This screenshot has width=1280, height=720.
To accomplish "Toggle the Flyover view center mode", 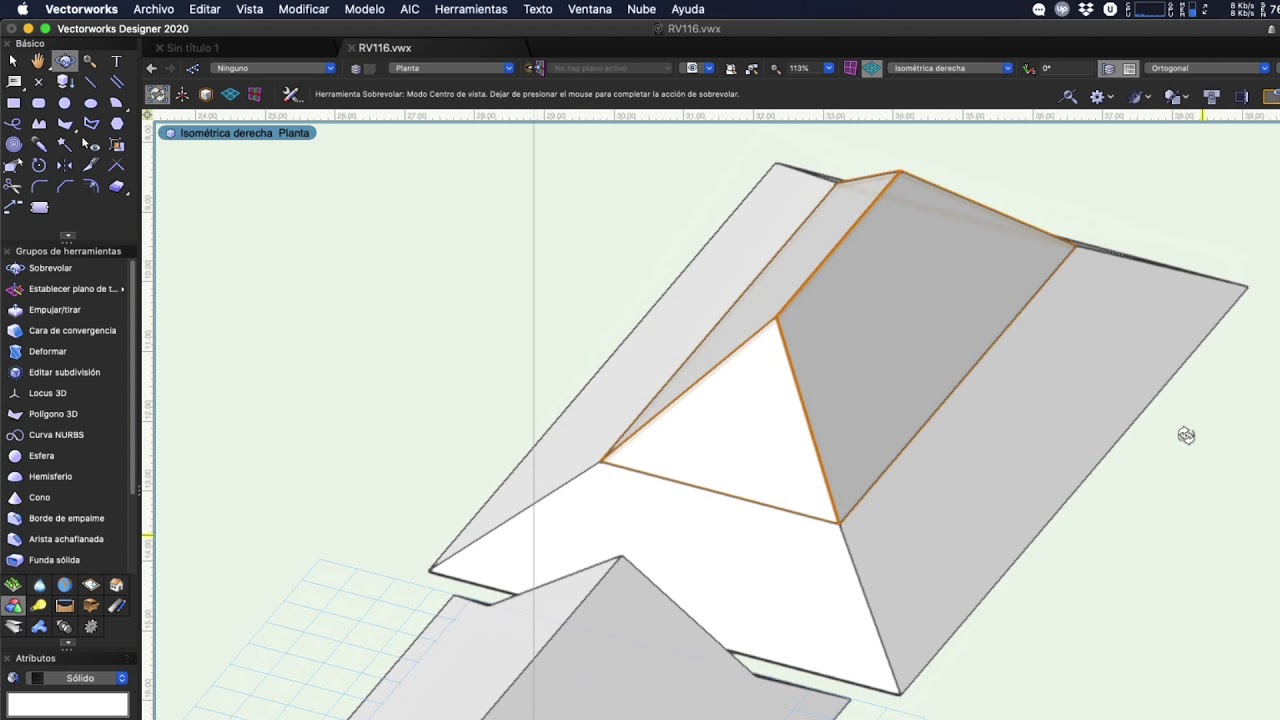I will coord(158,94).
